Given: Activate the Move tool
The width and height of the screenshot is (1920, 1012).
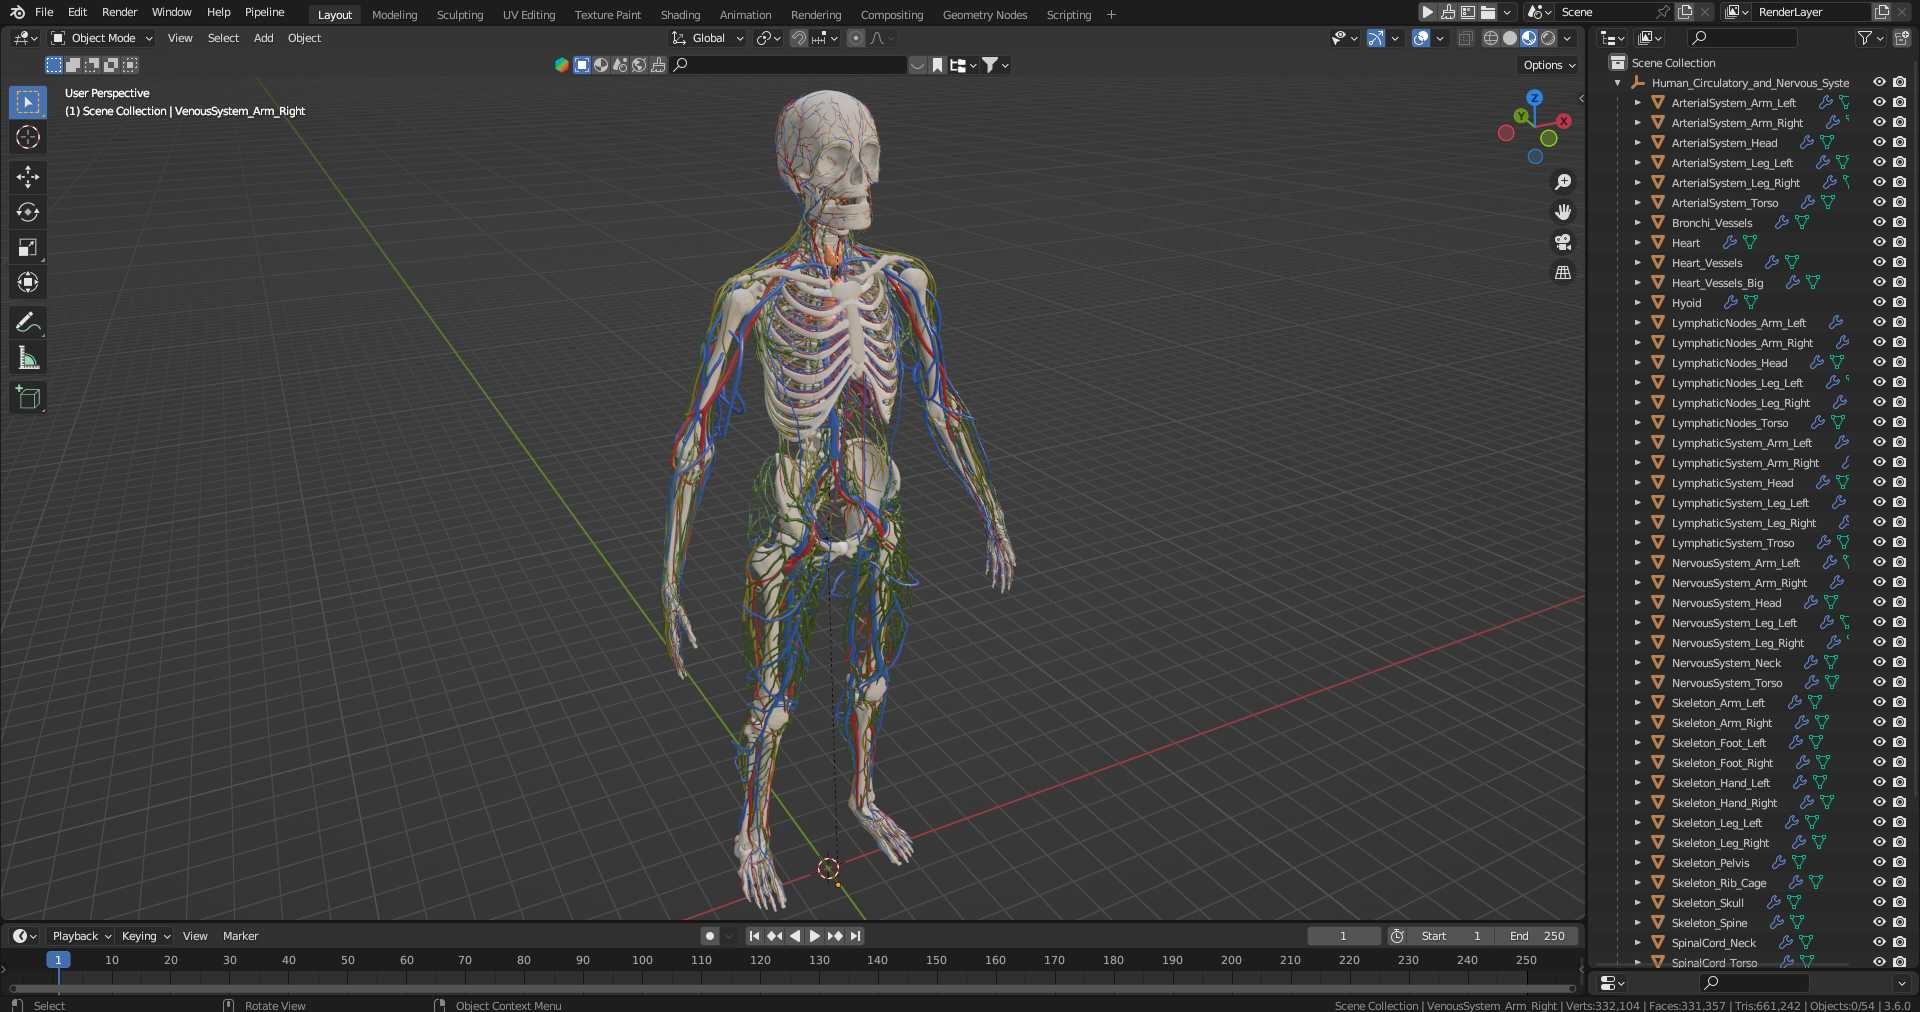Looking at the screenshot, I should click(x=28, y=177).
